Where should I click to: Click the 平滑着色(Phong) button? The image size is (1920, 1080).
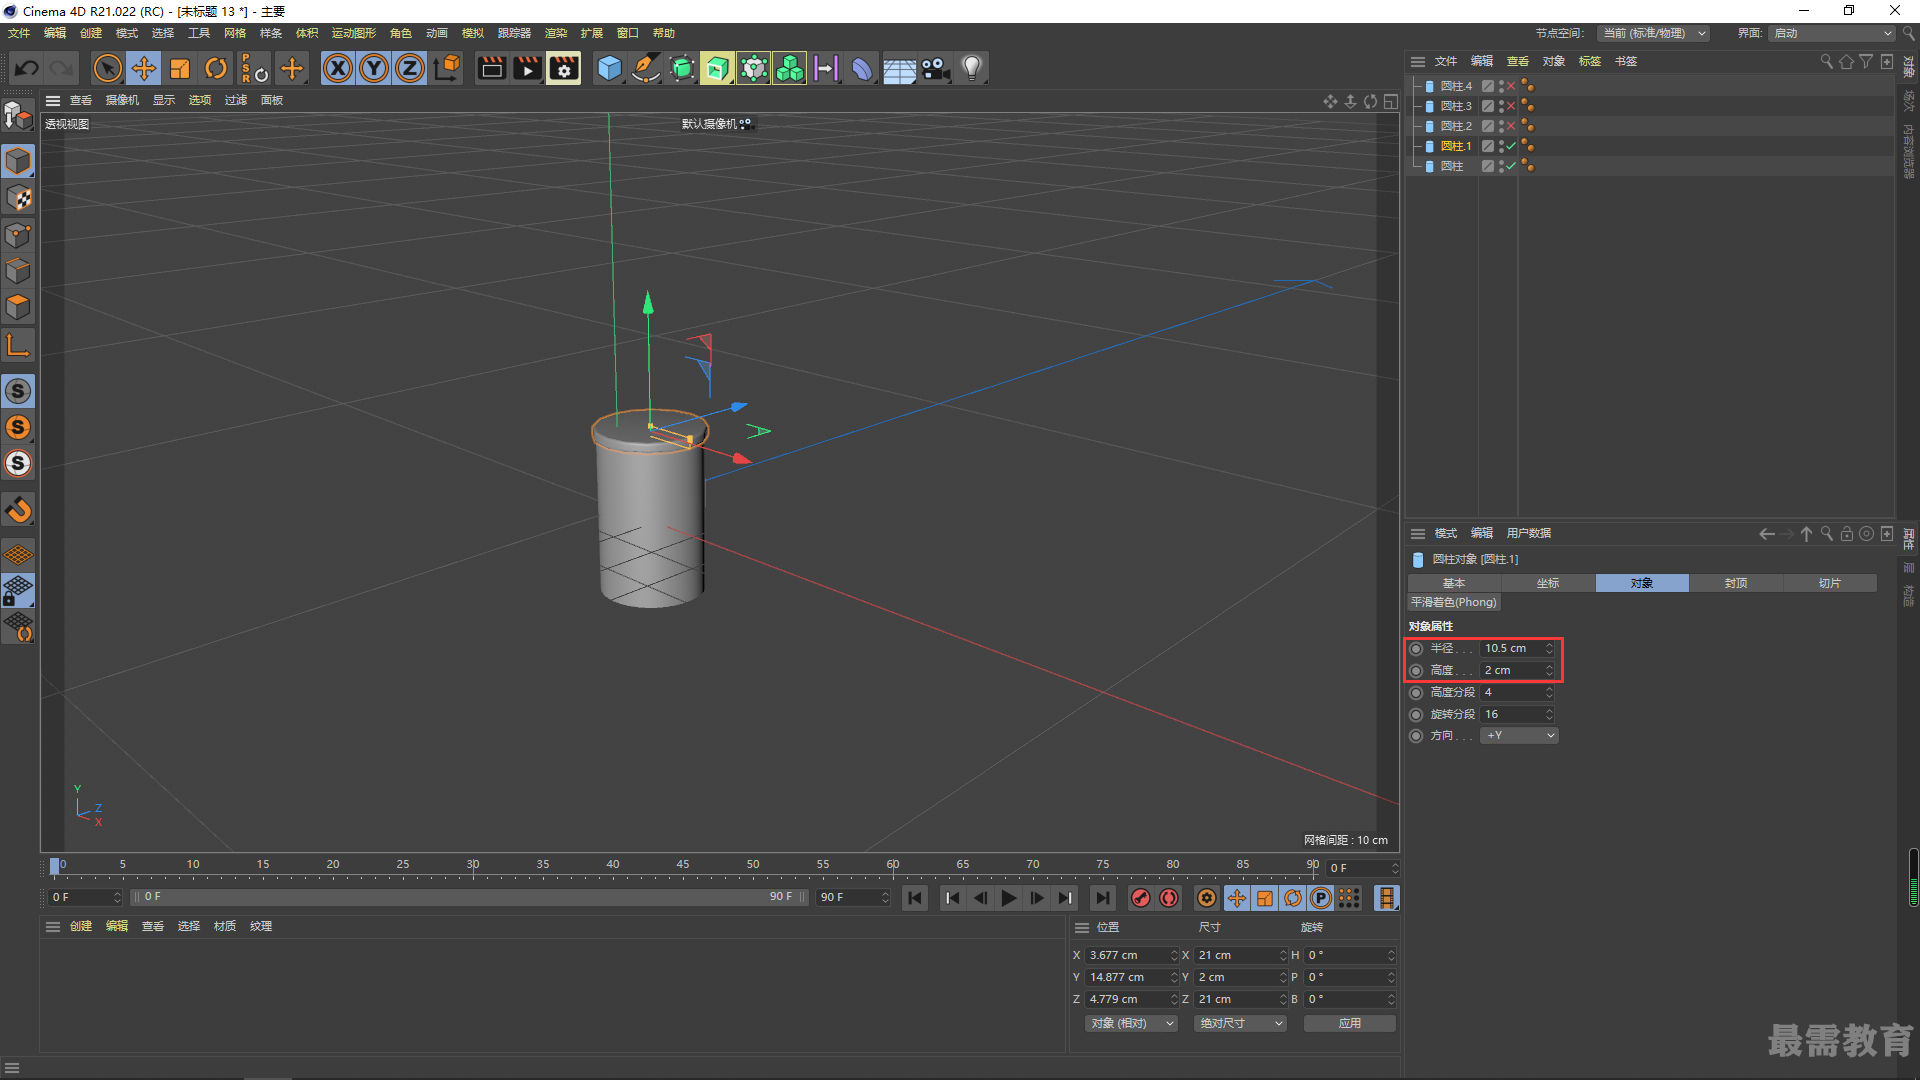1454,602
